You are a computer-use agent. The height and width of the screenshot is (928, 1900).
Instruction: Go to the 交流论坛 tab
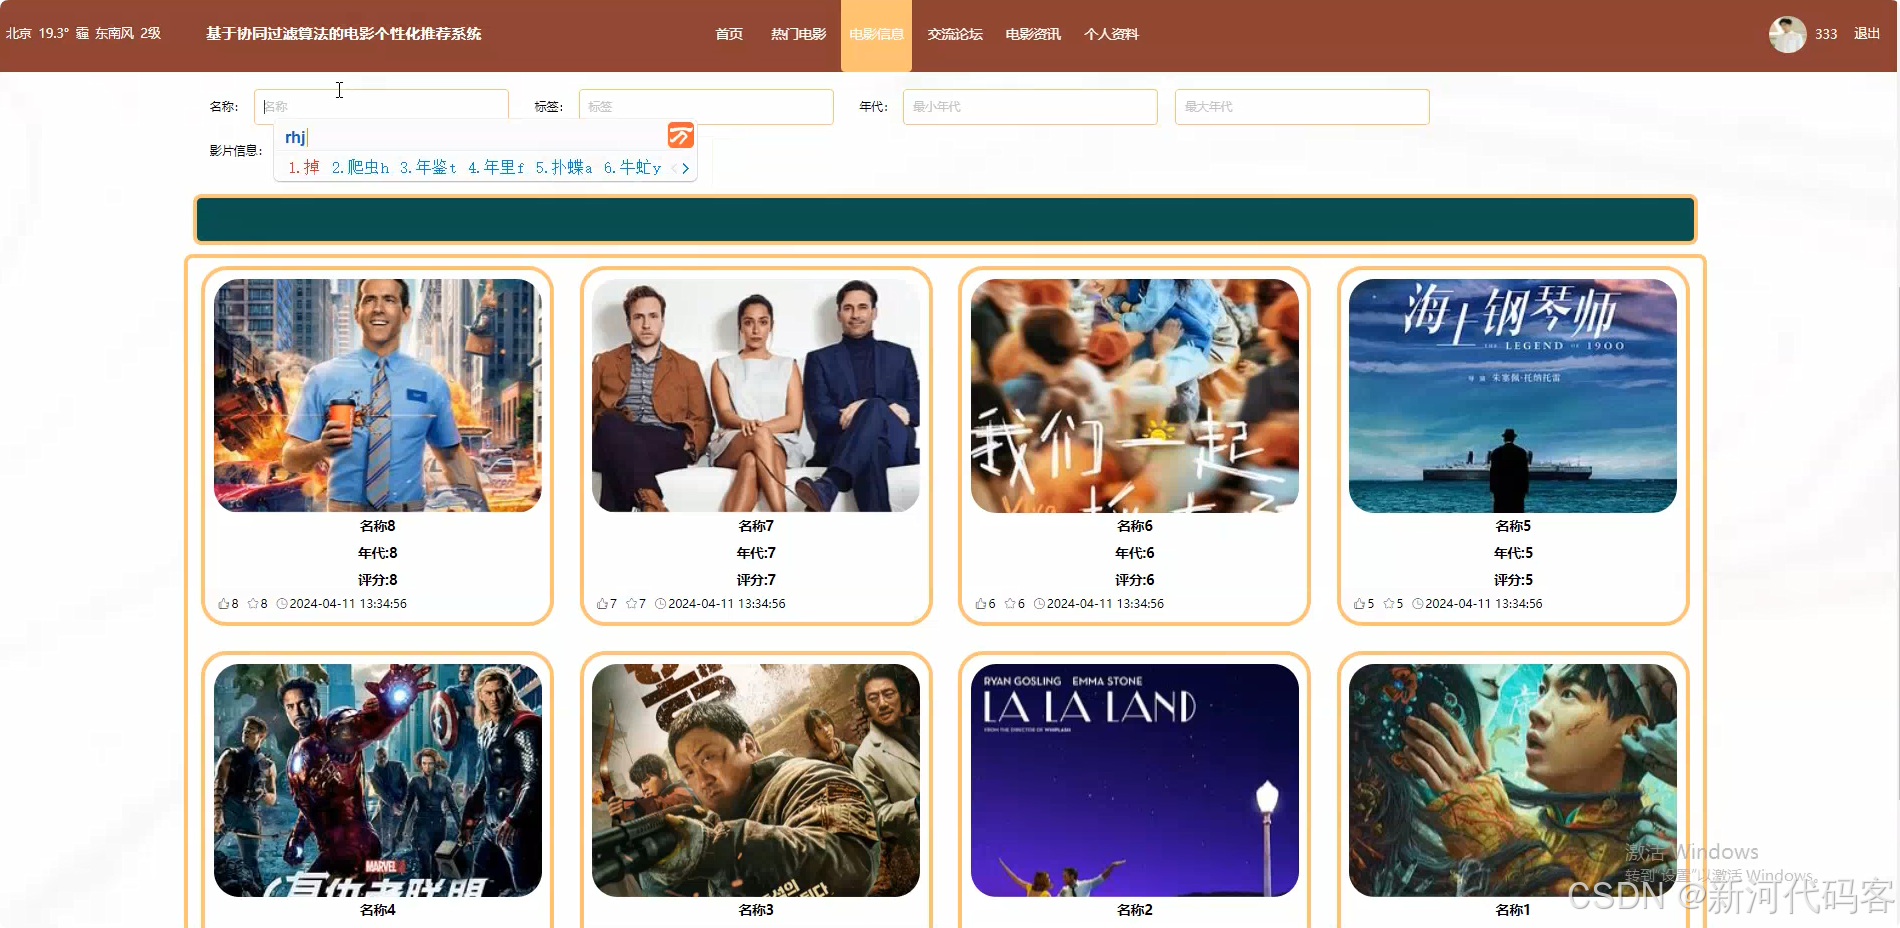pos(955,34)
